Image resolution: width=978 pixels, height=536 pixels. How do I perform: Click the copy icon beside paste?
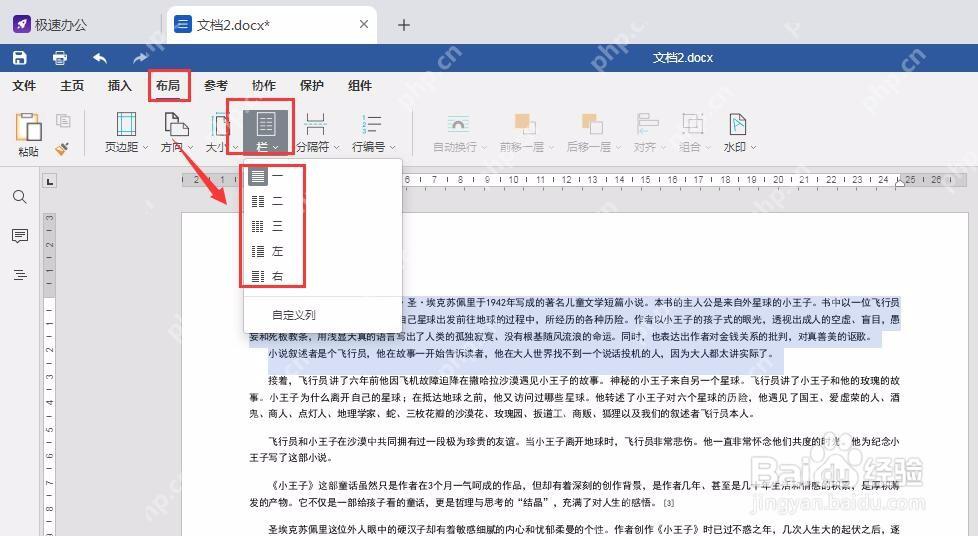[63, 120]
